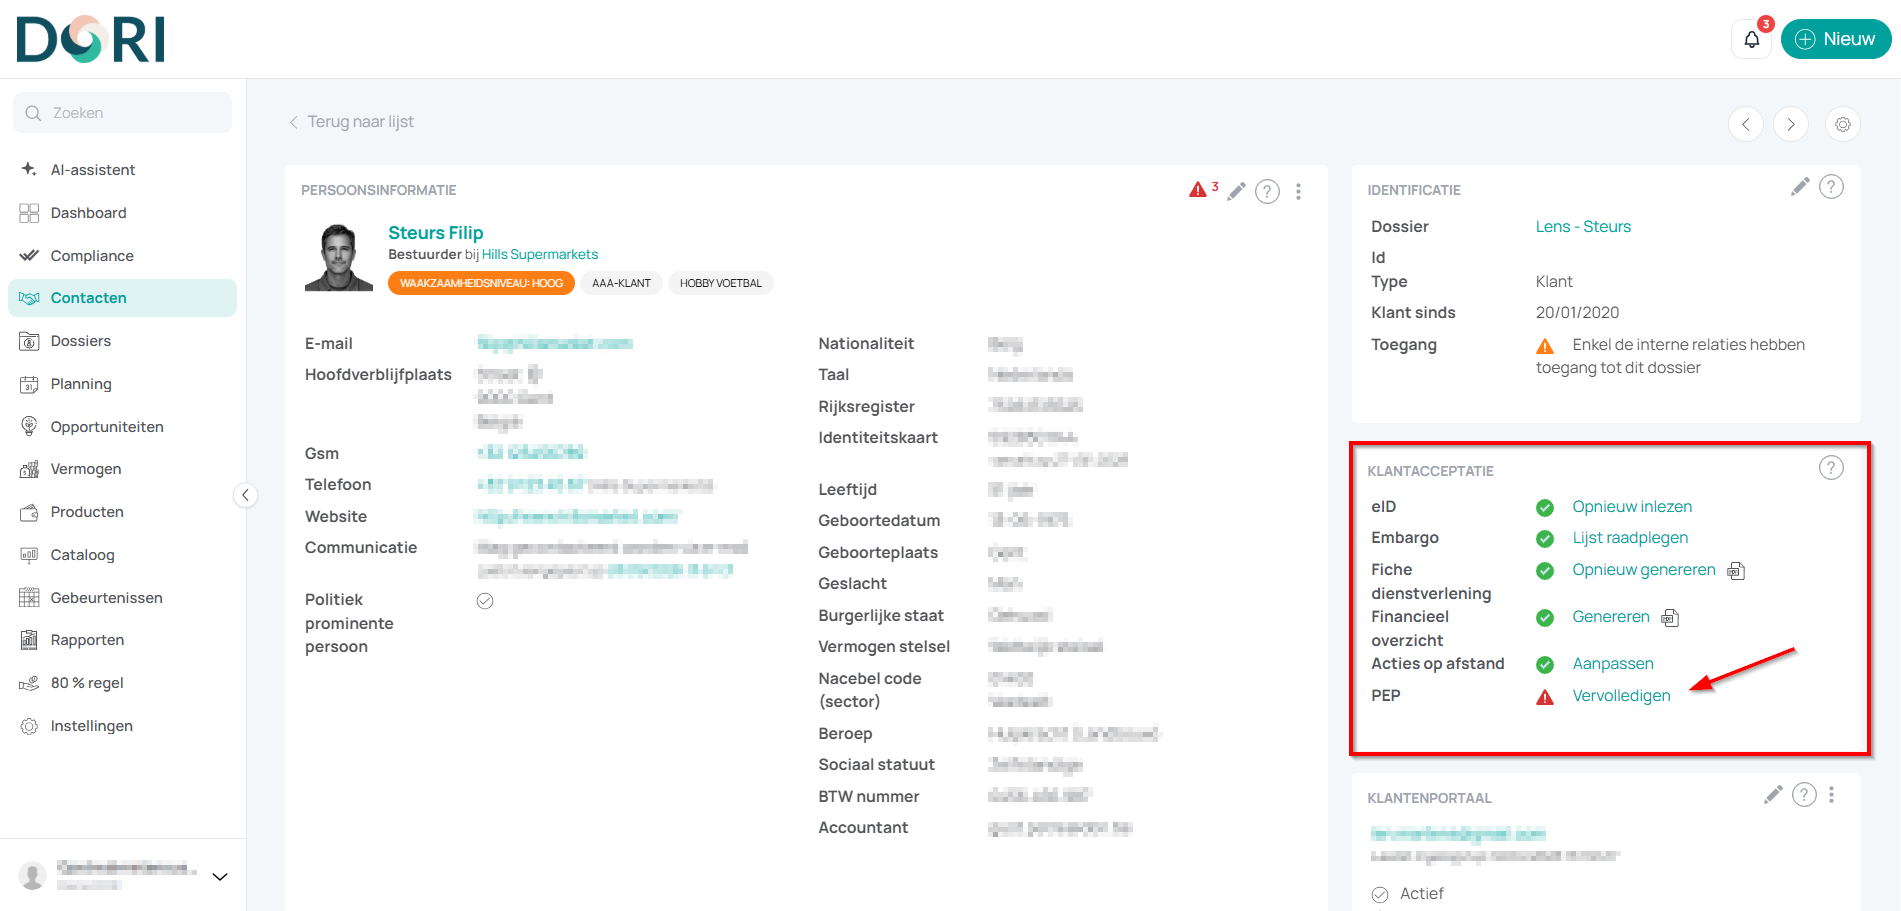Open Vermogen chart icon
This screenshot has height=911, width=1901.
(x=29, y=469)
